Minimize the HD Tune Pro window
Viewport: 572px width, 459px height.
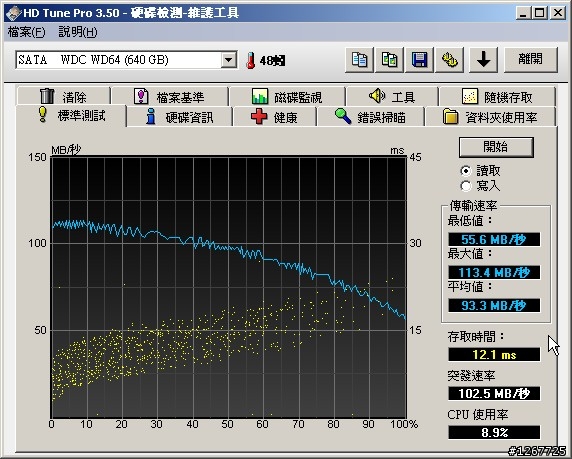pyautogui.click(x=523, y=13)
